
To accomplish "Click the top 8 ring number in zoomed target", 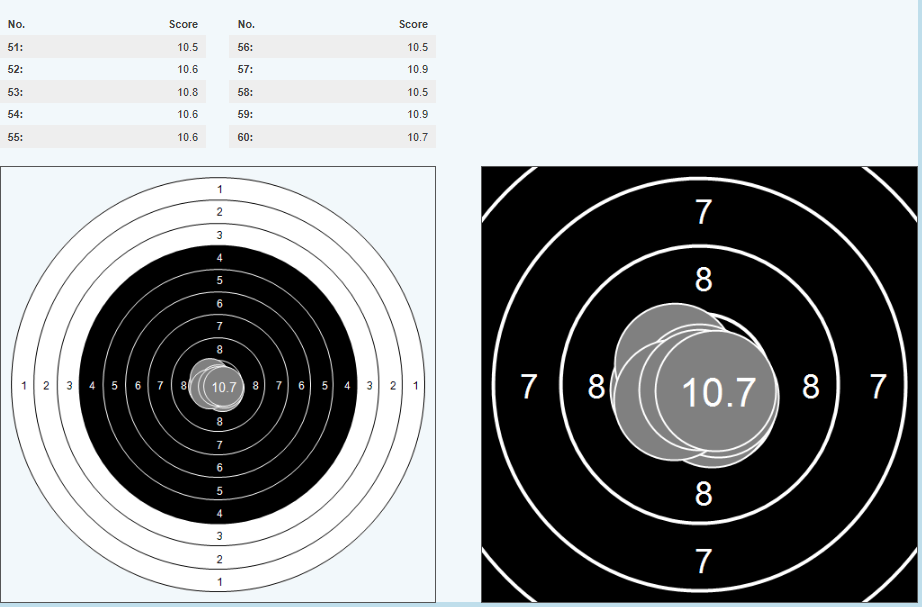I will (x=703, y=279).
